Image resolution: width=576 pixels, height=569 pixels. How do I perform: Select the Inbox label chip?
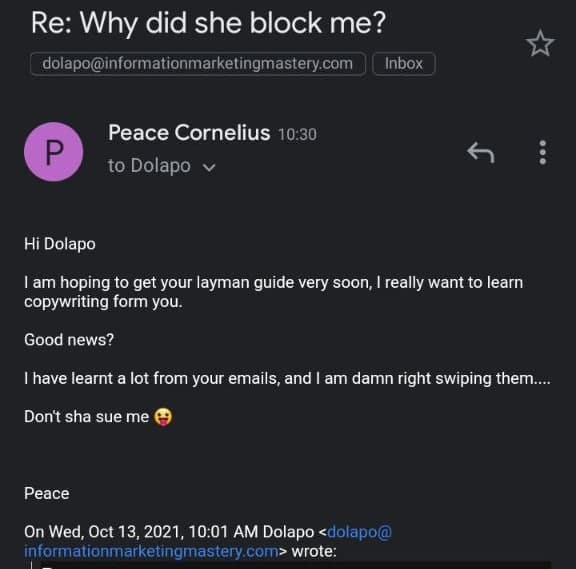403,64
